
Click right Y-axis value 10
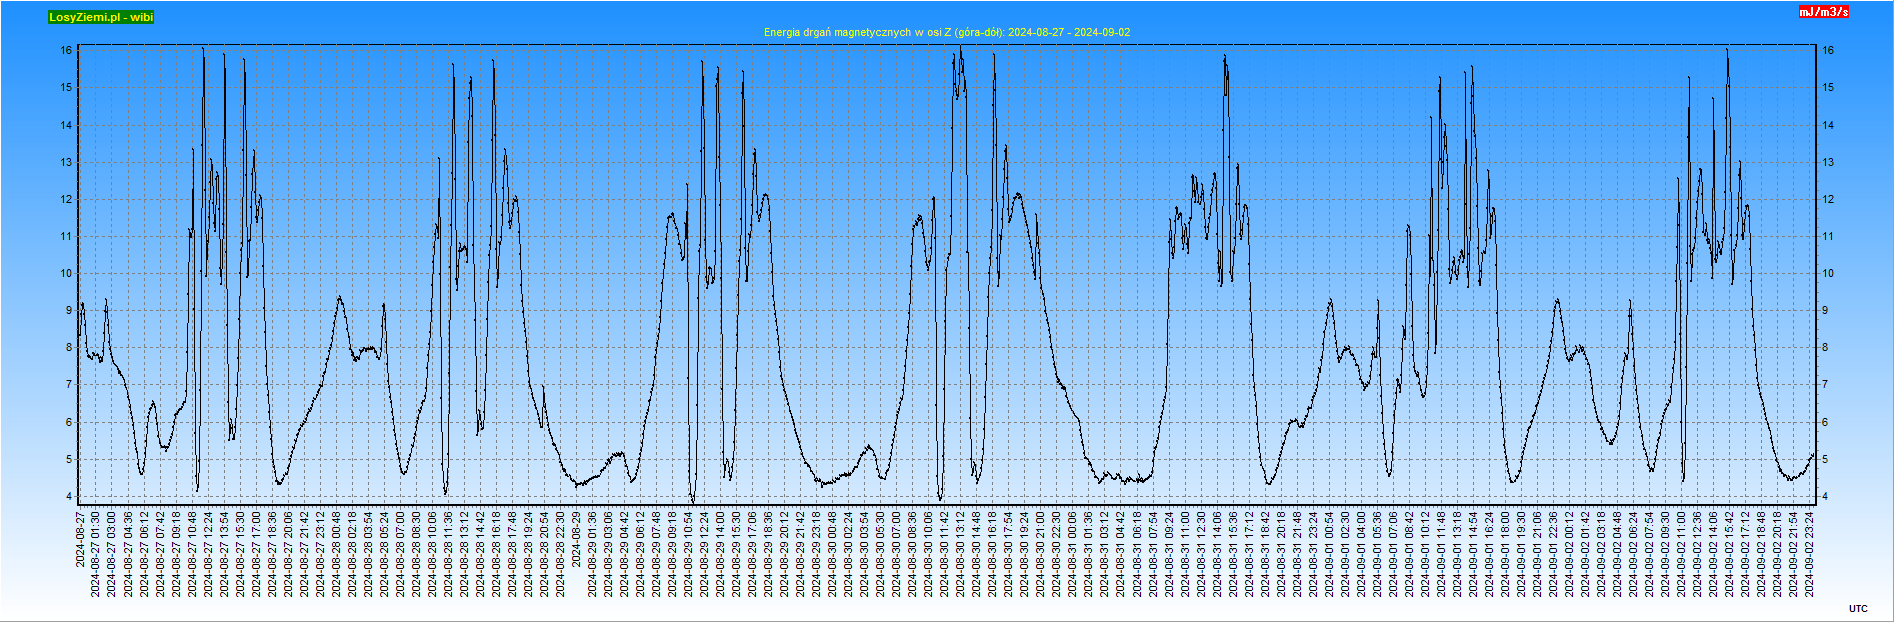coord(1827,274)
